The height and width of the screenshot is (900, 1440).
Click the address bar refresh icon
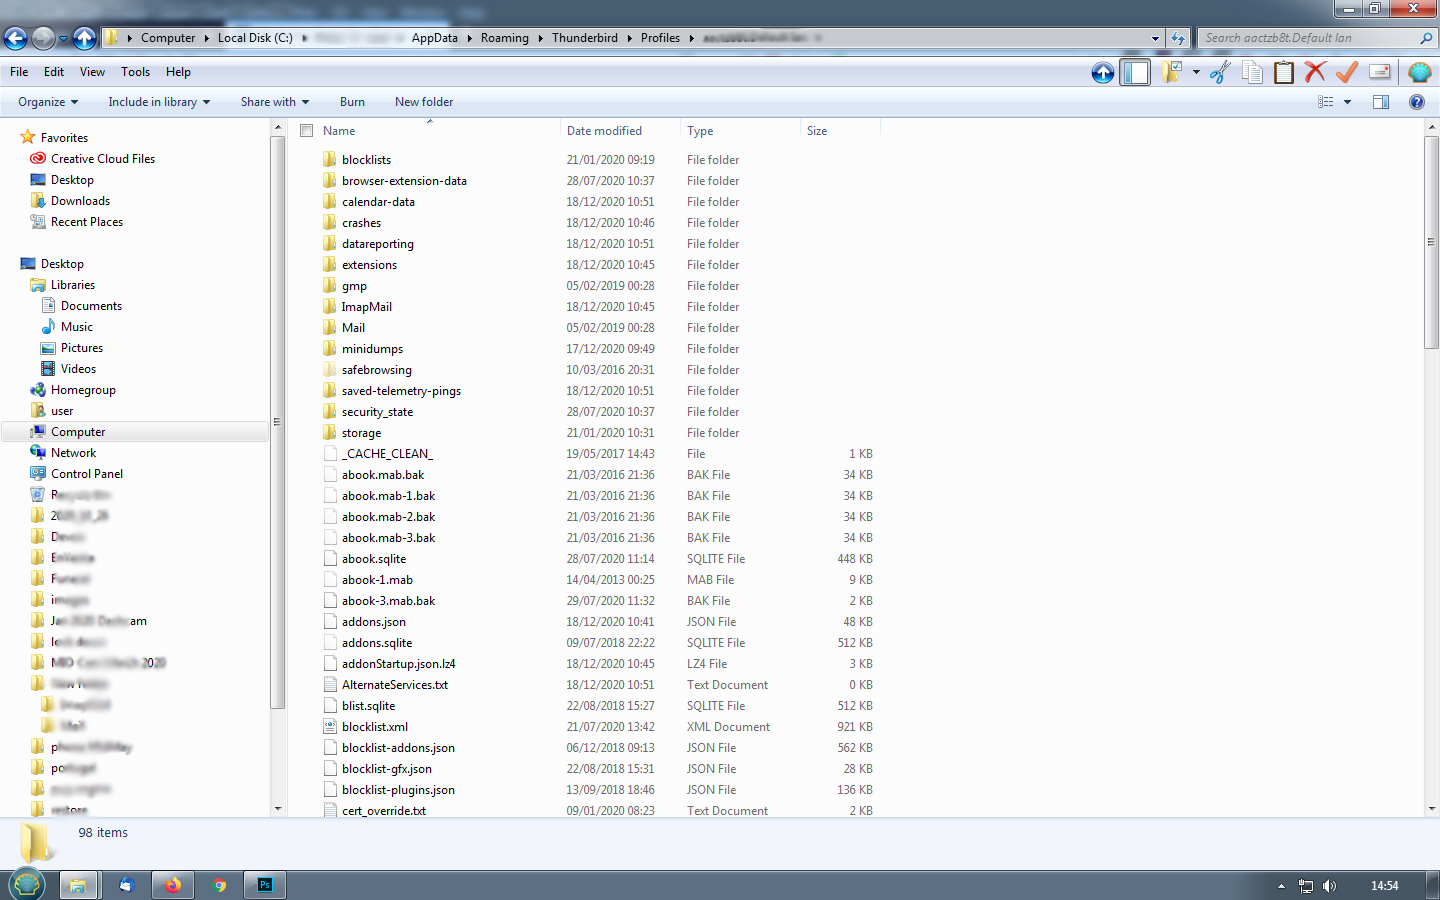tap(1178, 38)
